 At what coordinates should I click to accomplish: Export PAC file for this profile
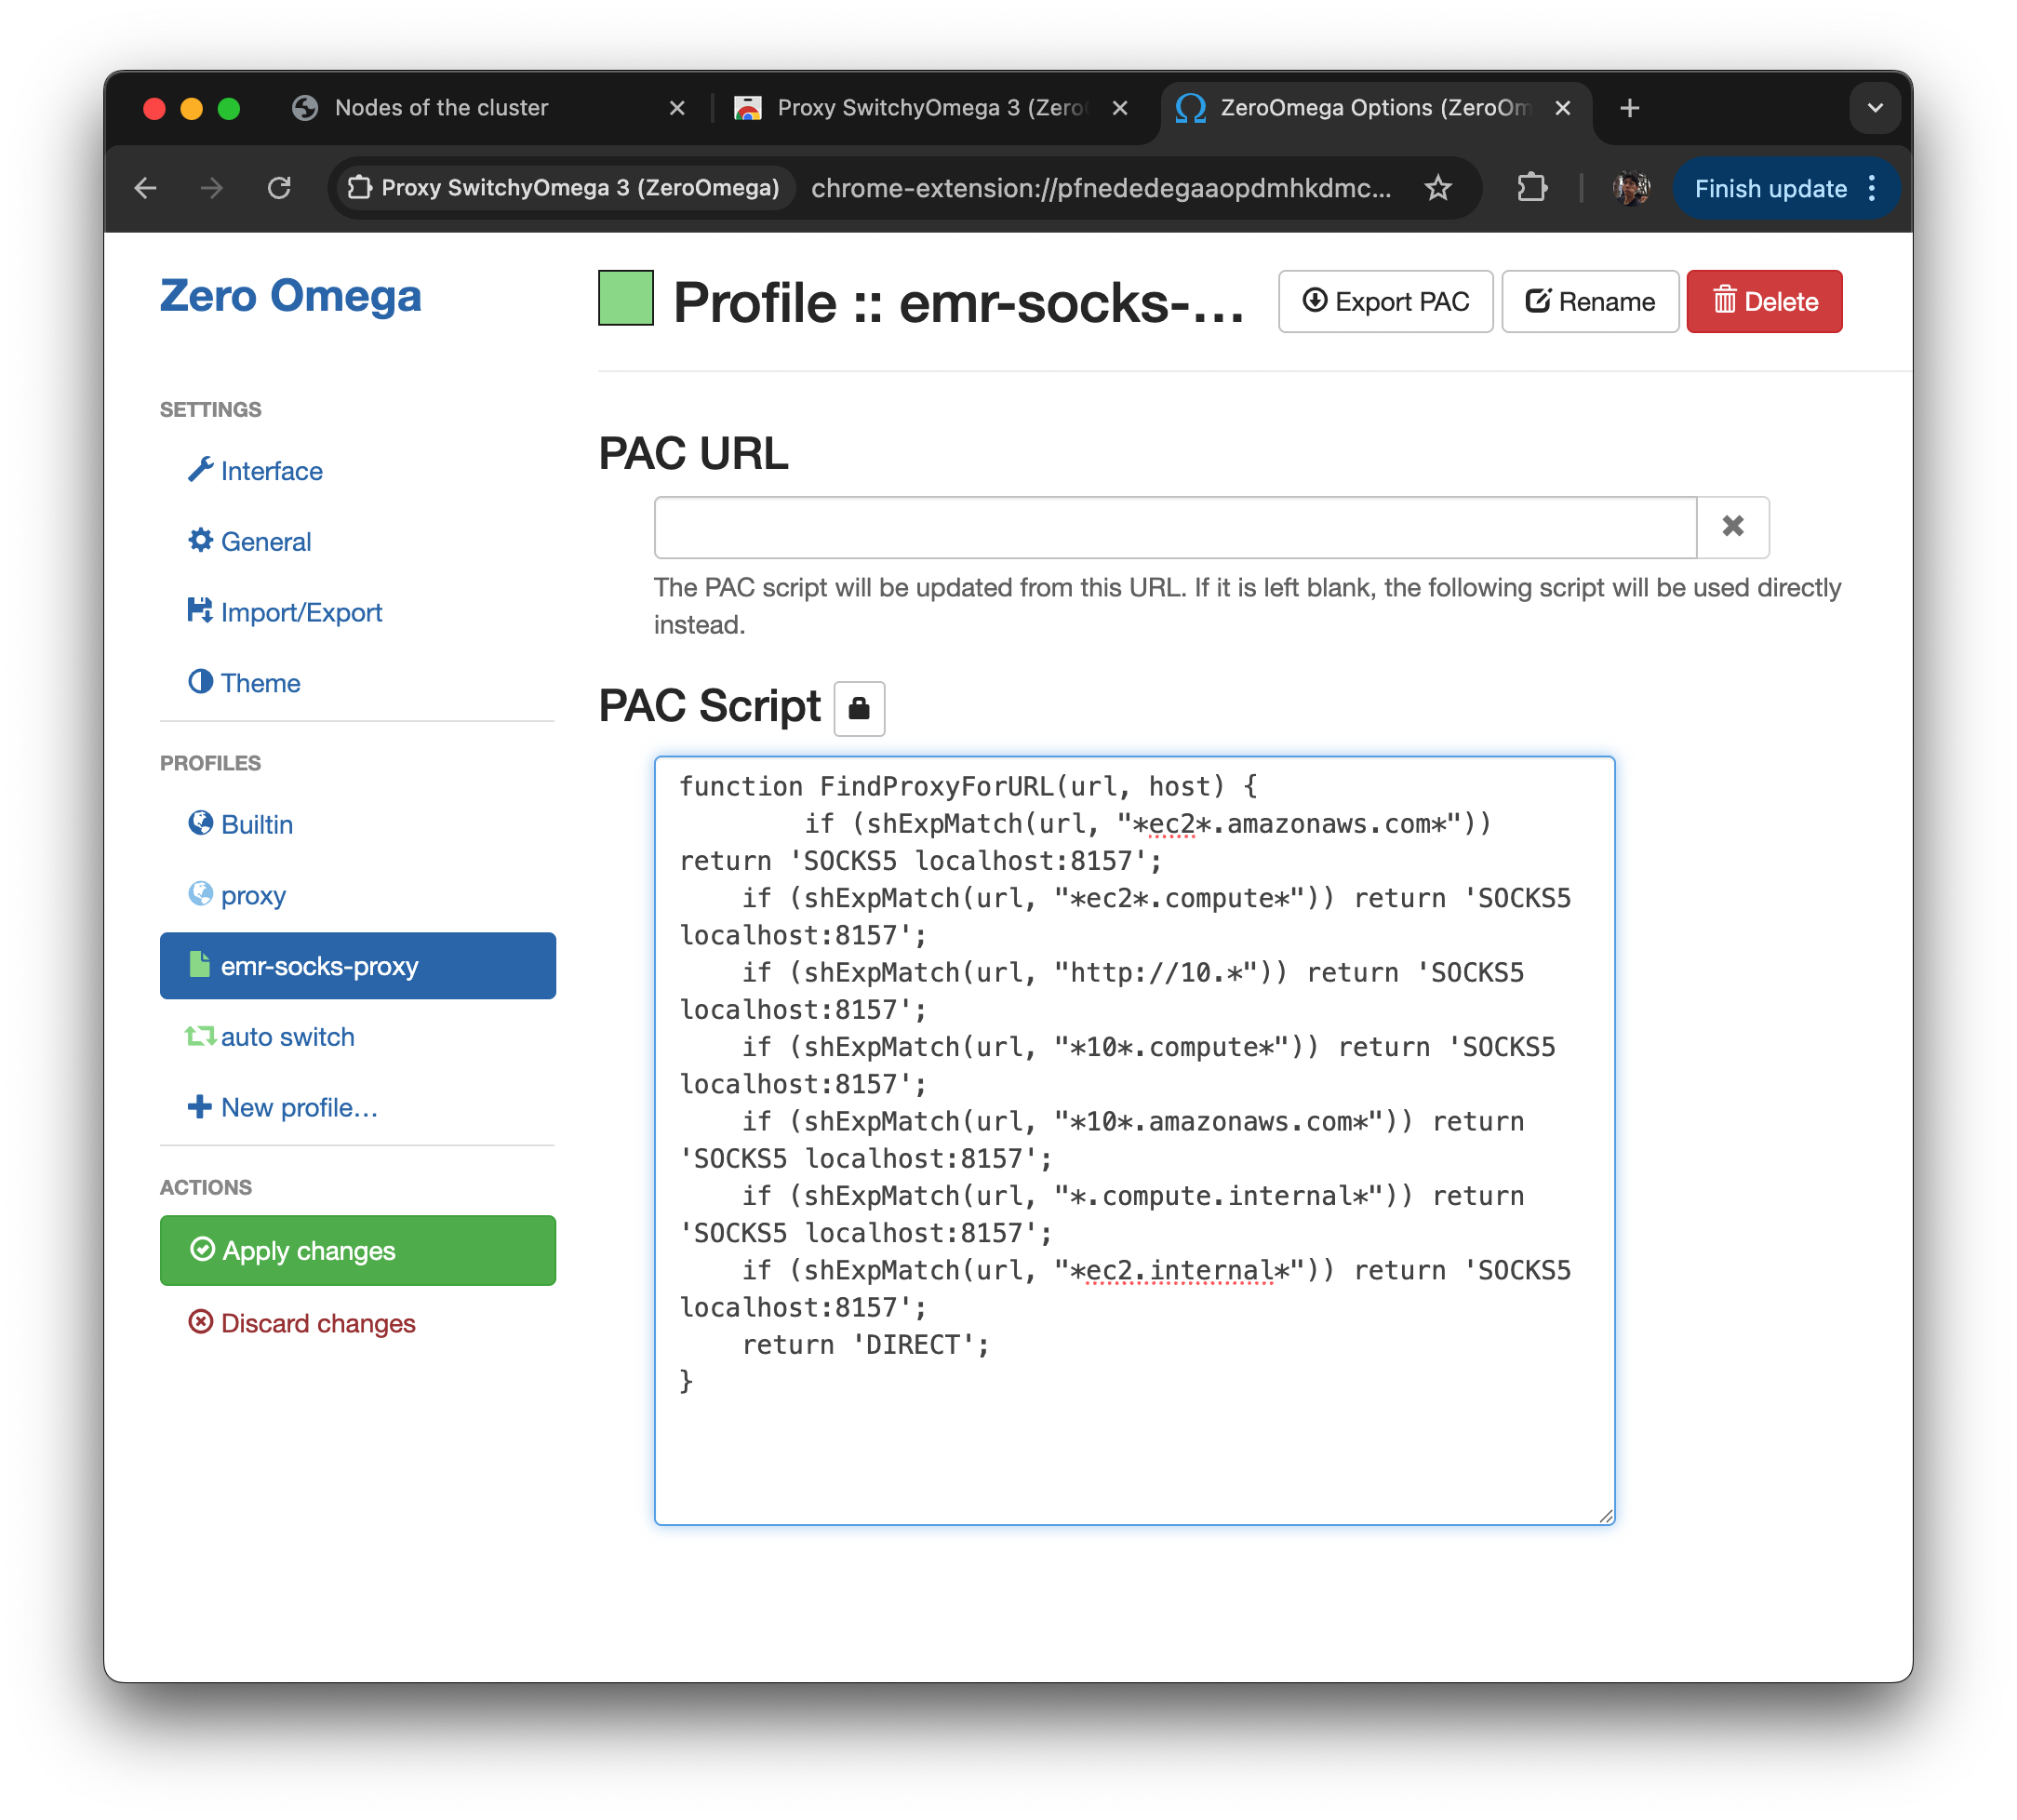tap(1385, 302)
